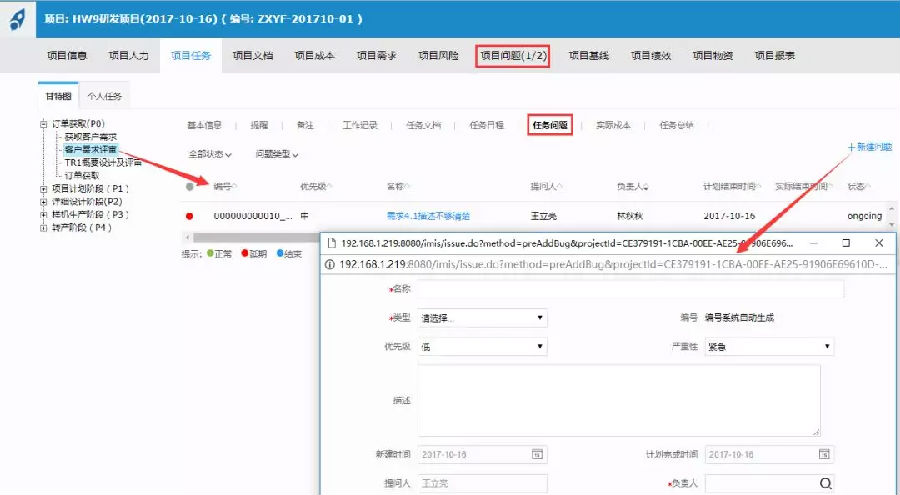This screenshot has height=495, width=900.
Task: Click the horizontal scrollbar under issue table
Action: click(250, 237)
